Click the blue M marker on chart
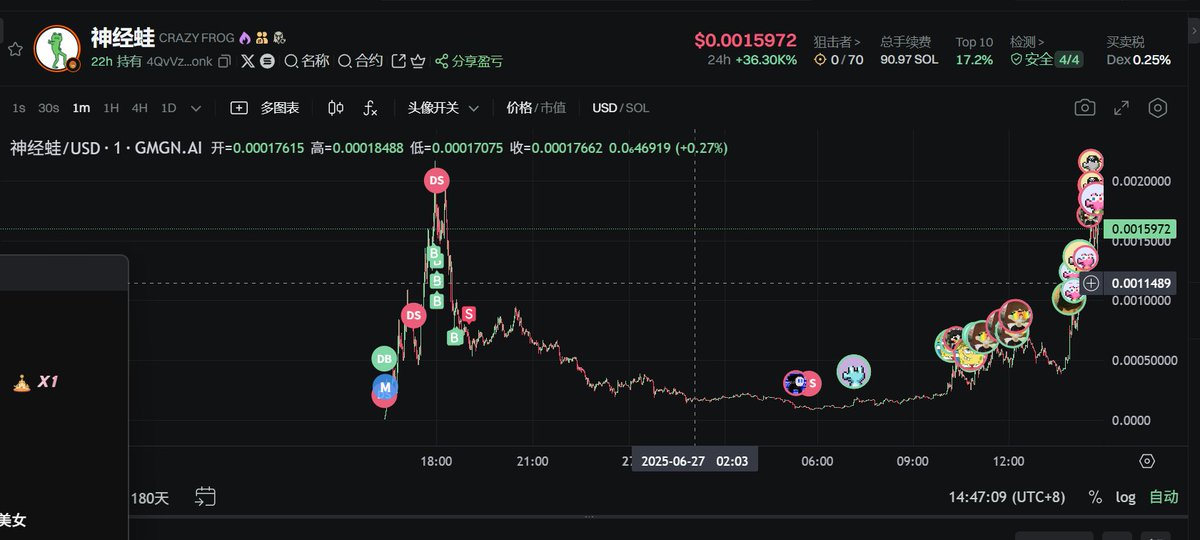1200x540 pixels. 385,386
